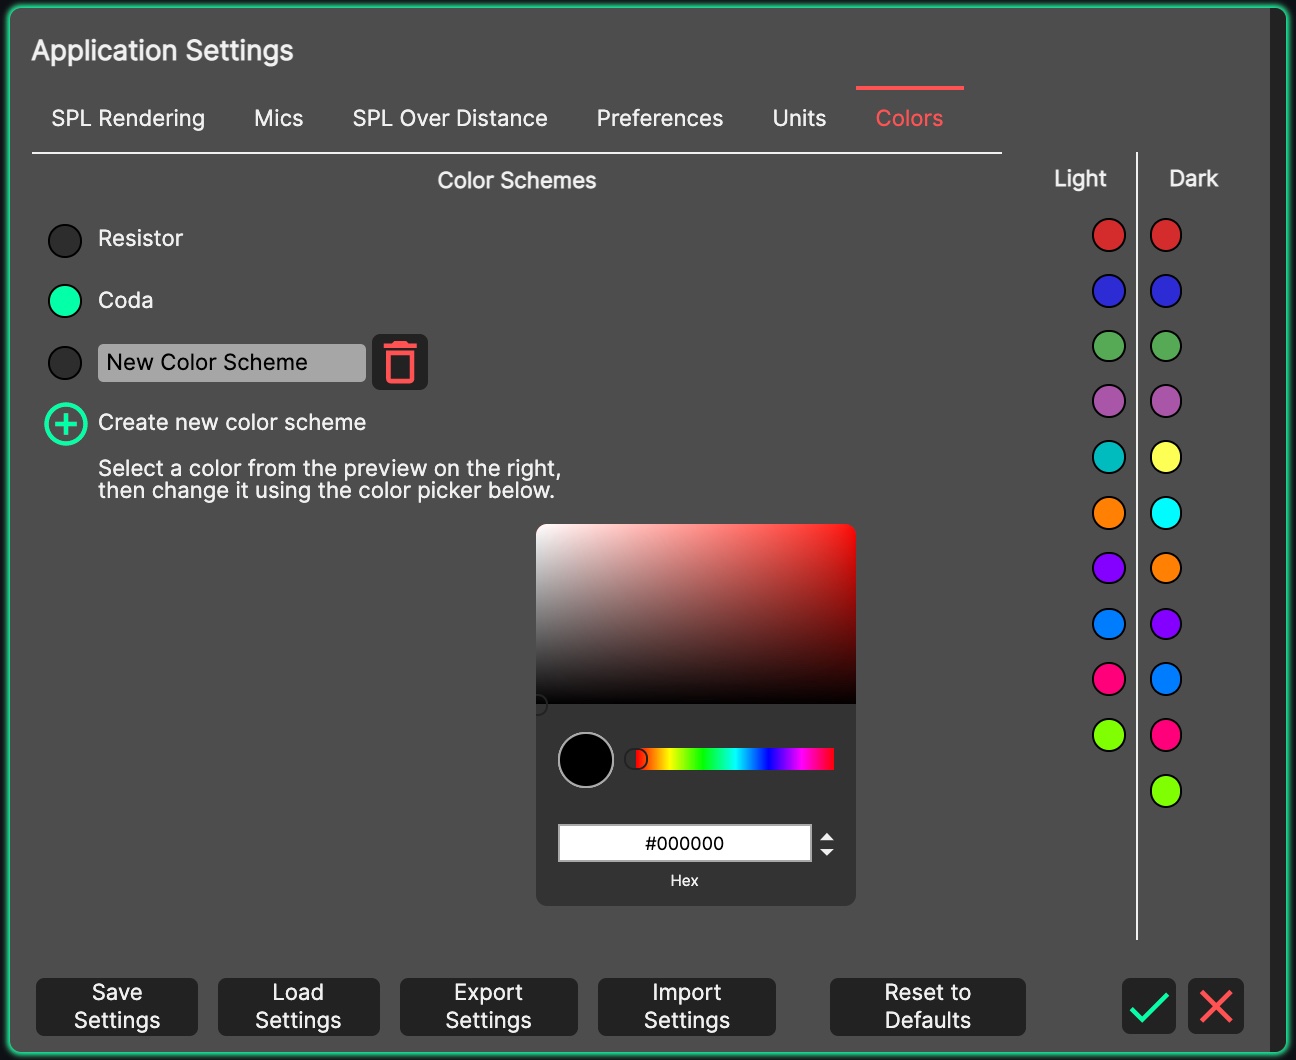The width and height of the screenshot is (1296, 1060).
Task: Switch to the Units tab
Action: 800,118
